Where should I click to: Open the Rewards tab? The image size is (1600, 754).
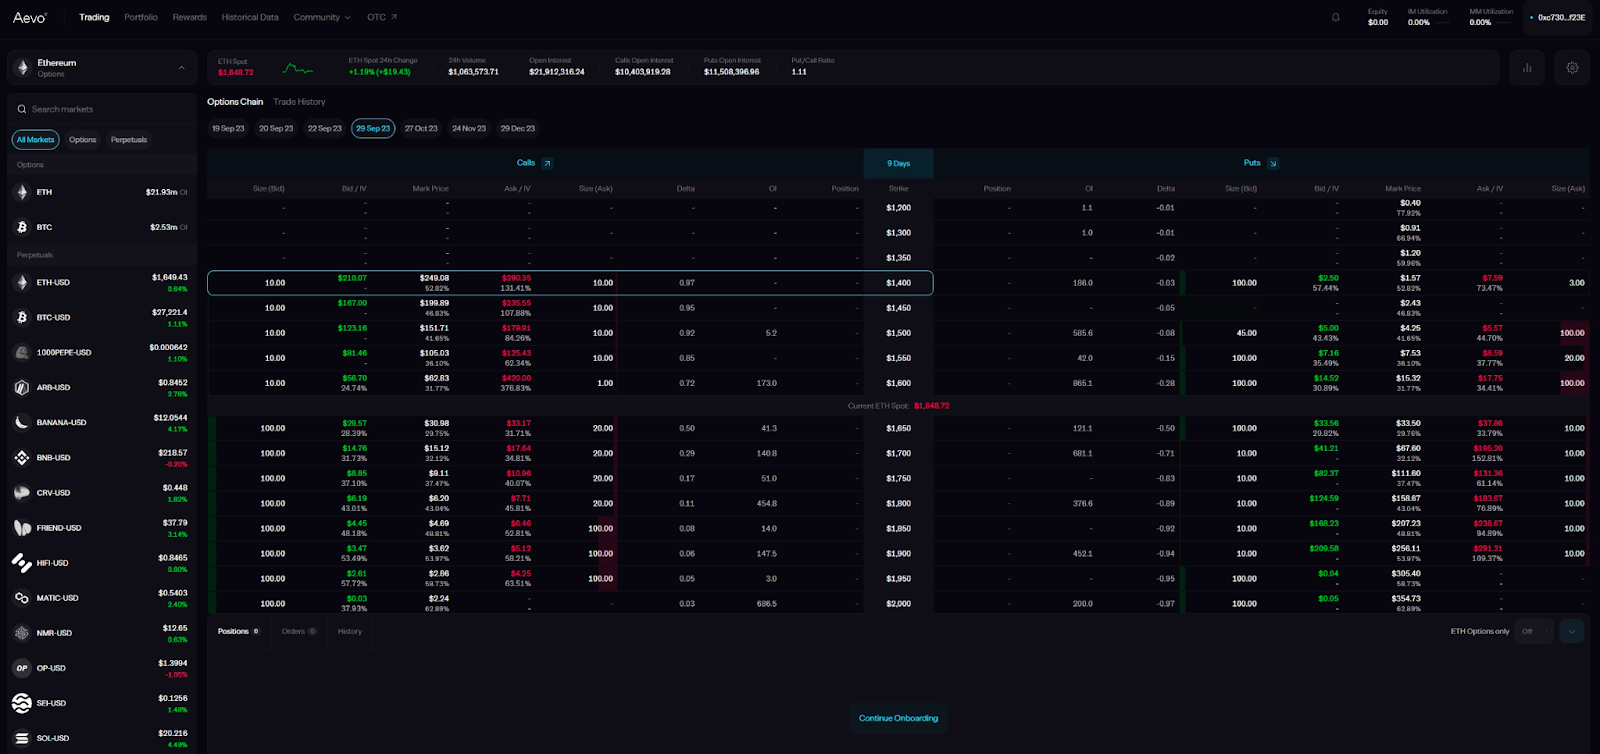click(x=189, y=17)
